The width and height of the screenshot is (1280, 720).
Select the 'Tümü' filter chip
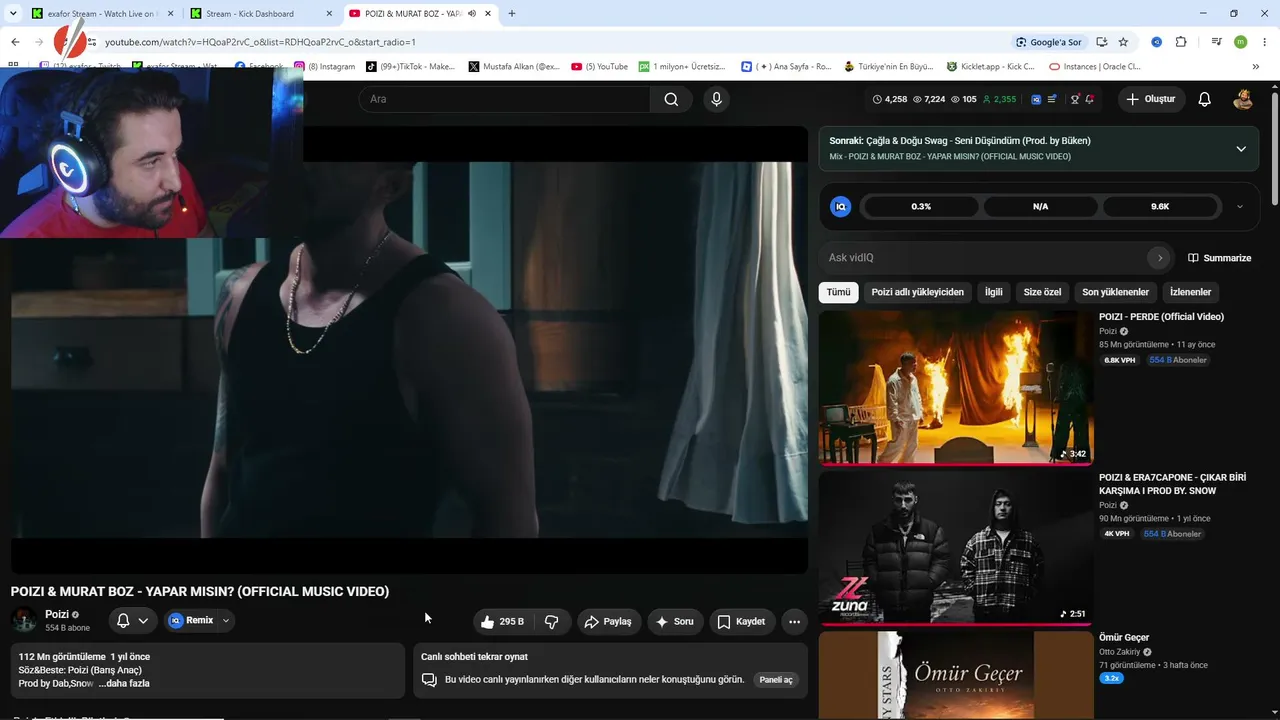point(838,292)
